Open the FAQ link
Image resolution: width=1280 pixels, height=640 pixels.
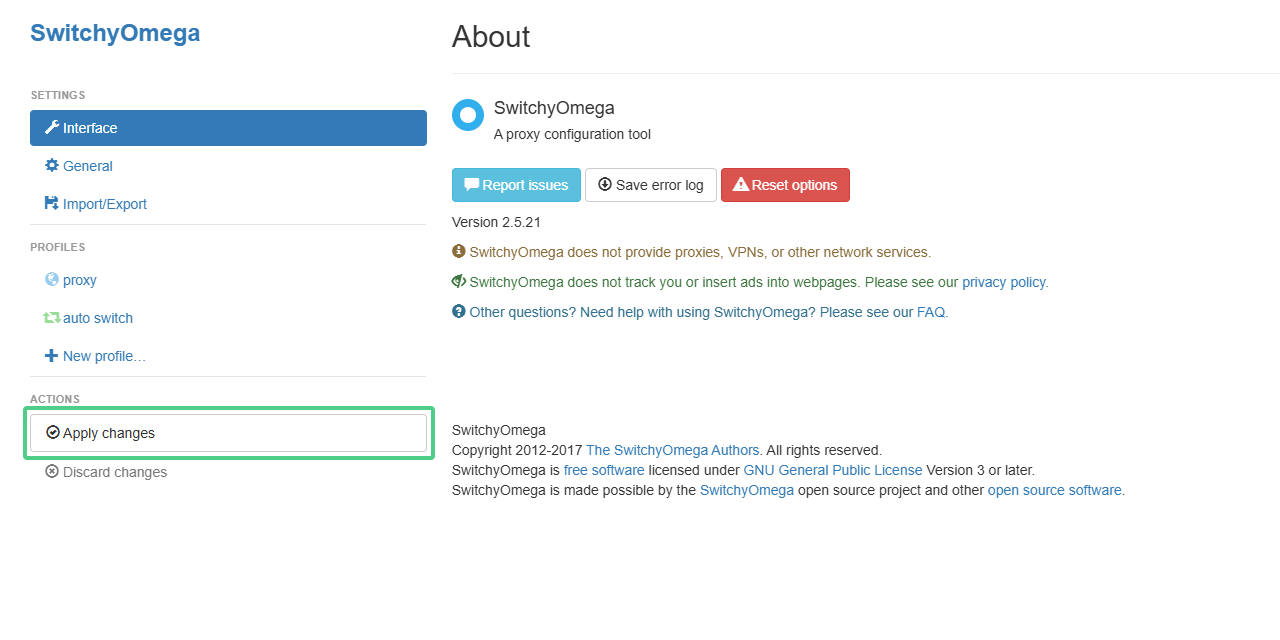(931, 312)
